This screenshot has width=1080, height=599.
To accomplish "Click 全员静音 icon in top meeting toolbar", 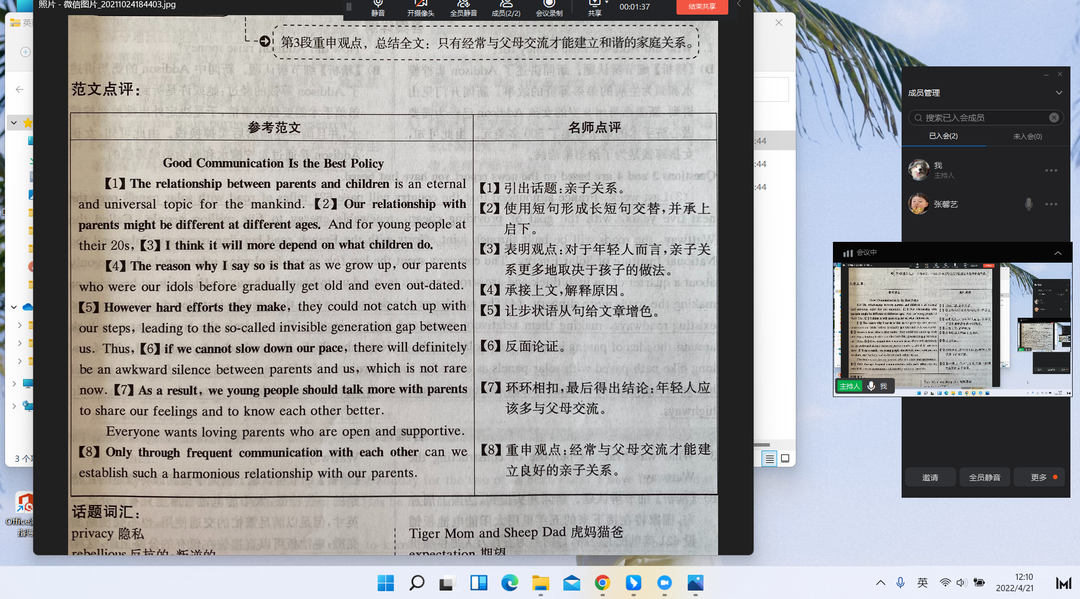I will tap(463, 6).
